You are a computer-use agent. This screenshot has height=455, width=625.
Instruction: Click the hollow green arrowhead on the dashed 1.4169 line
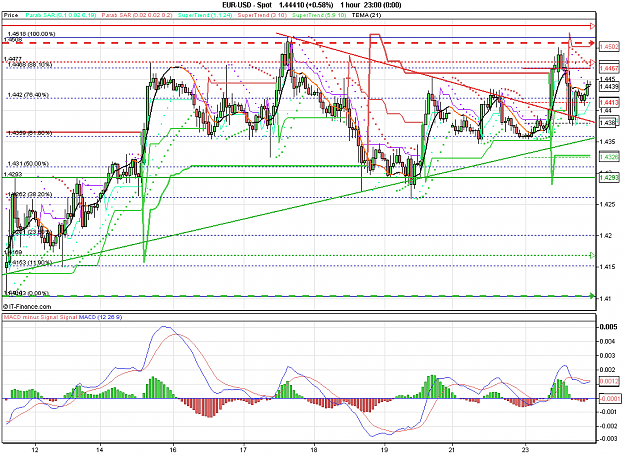click(x=592, y=255)
